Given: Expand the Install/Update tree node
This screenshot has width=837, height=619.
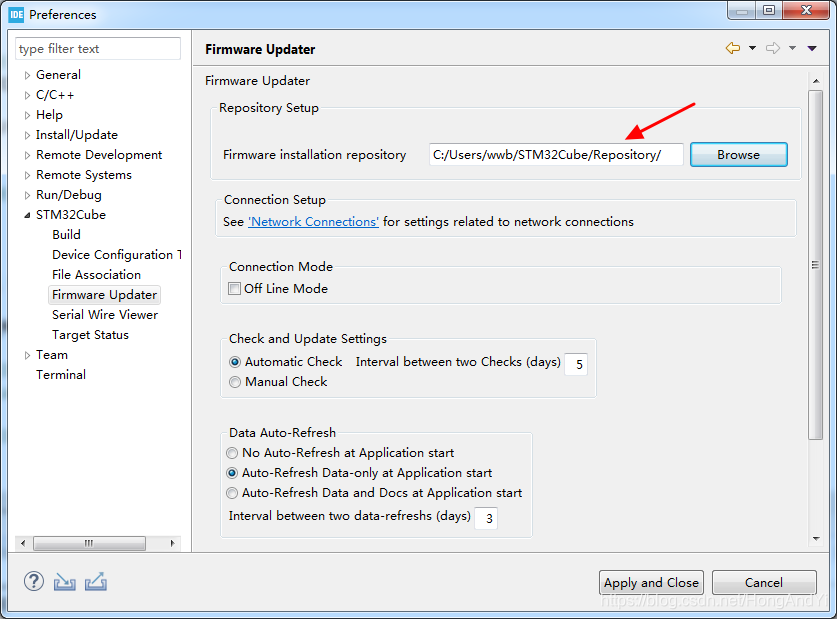Looking at the screenshot, I should click(27, 136).
